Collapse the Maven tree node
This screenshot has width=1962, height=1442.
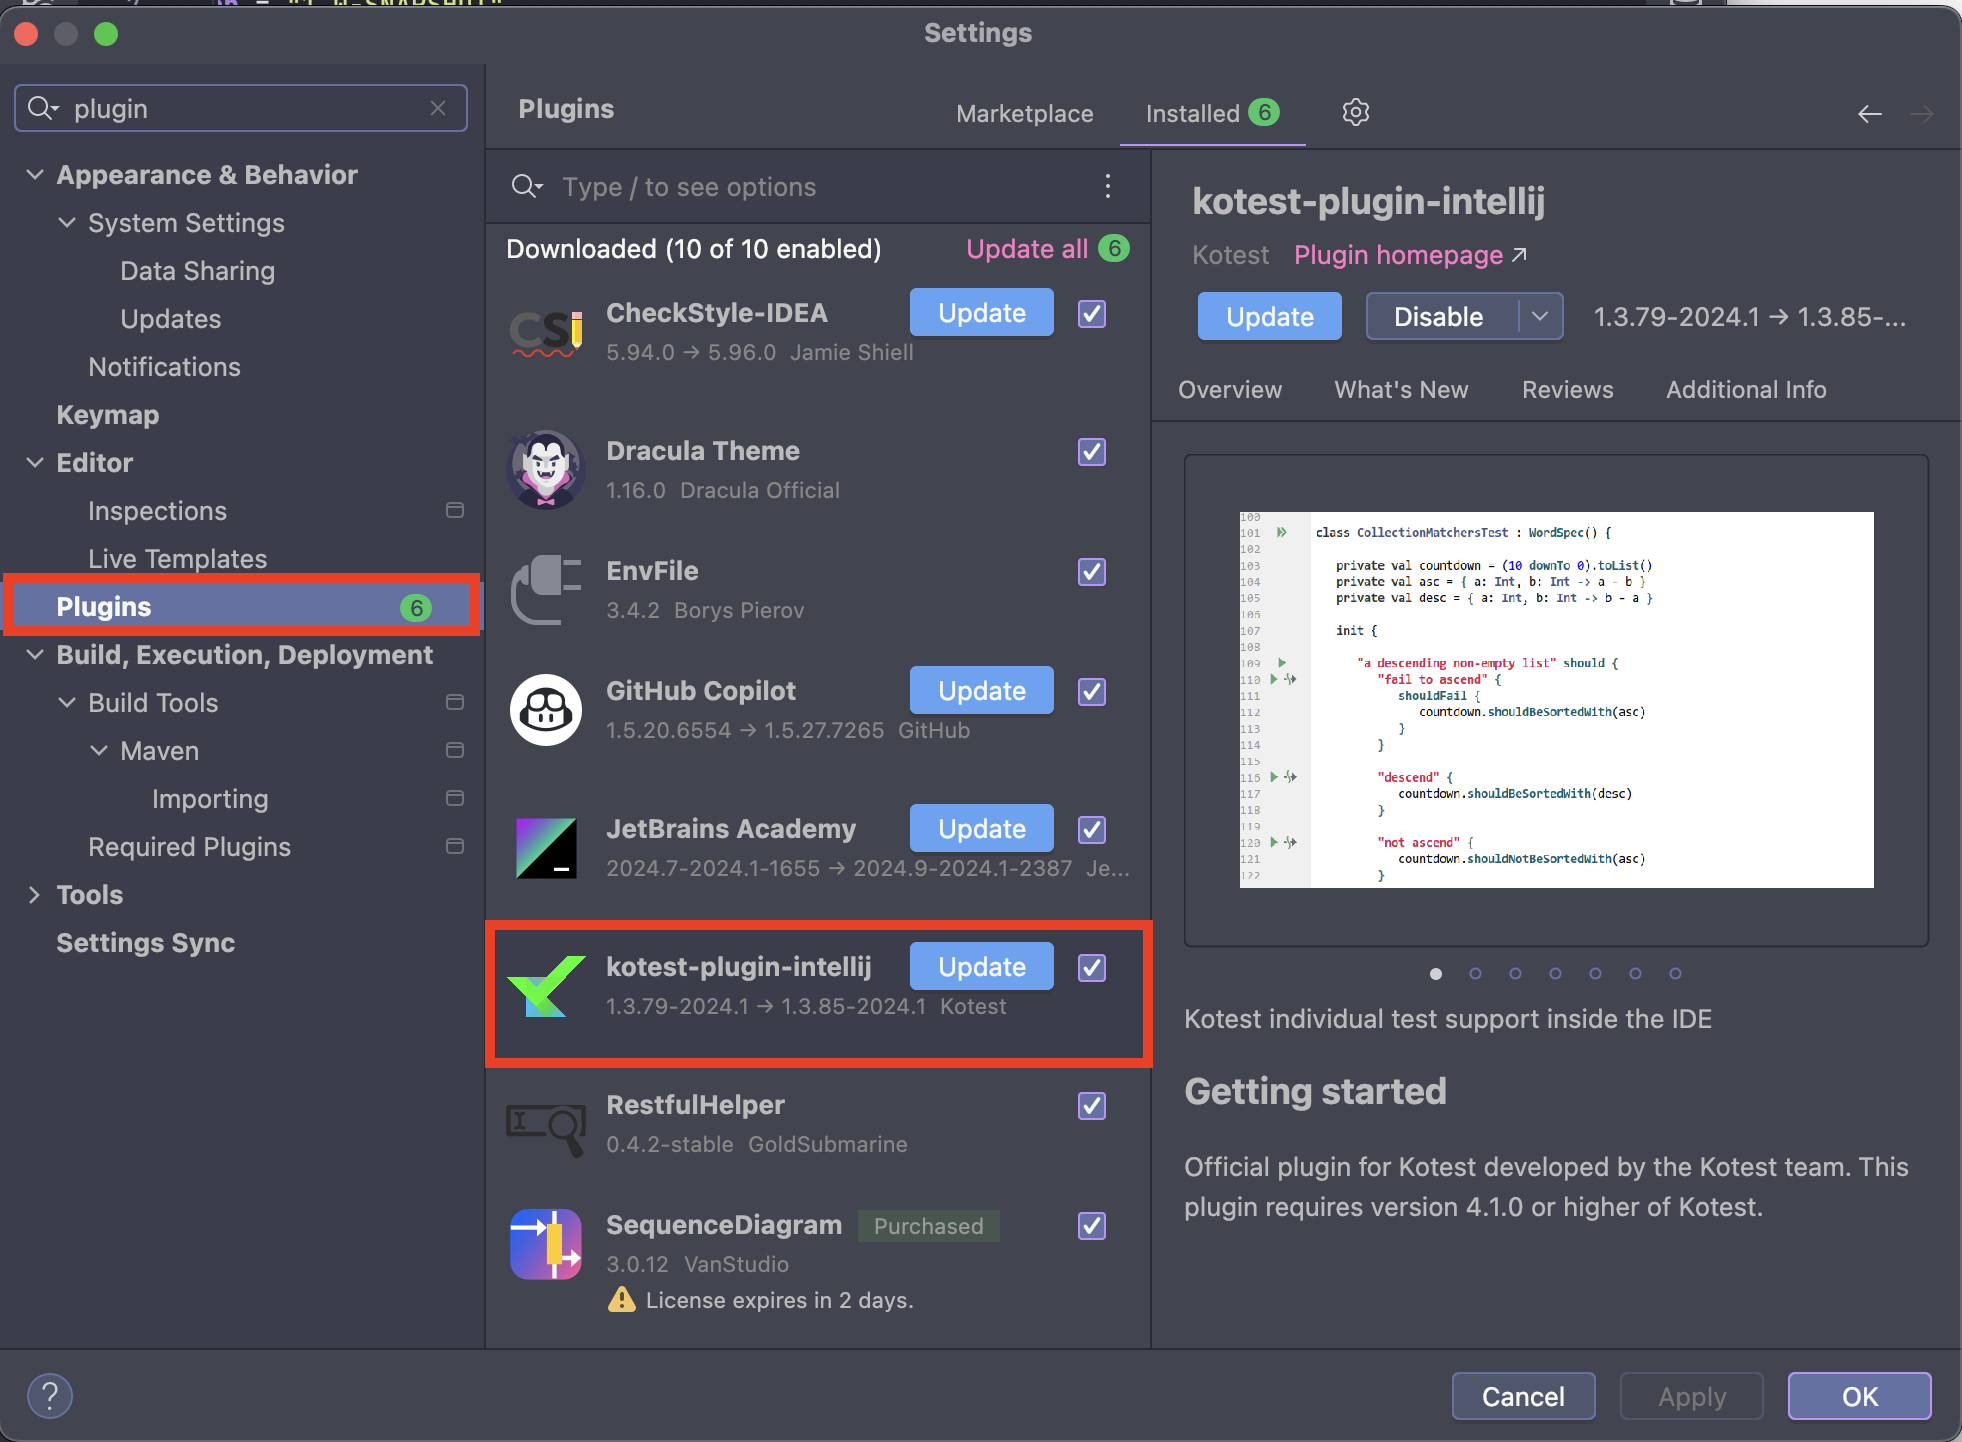(99, 751)
